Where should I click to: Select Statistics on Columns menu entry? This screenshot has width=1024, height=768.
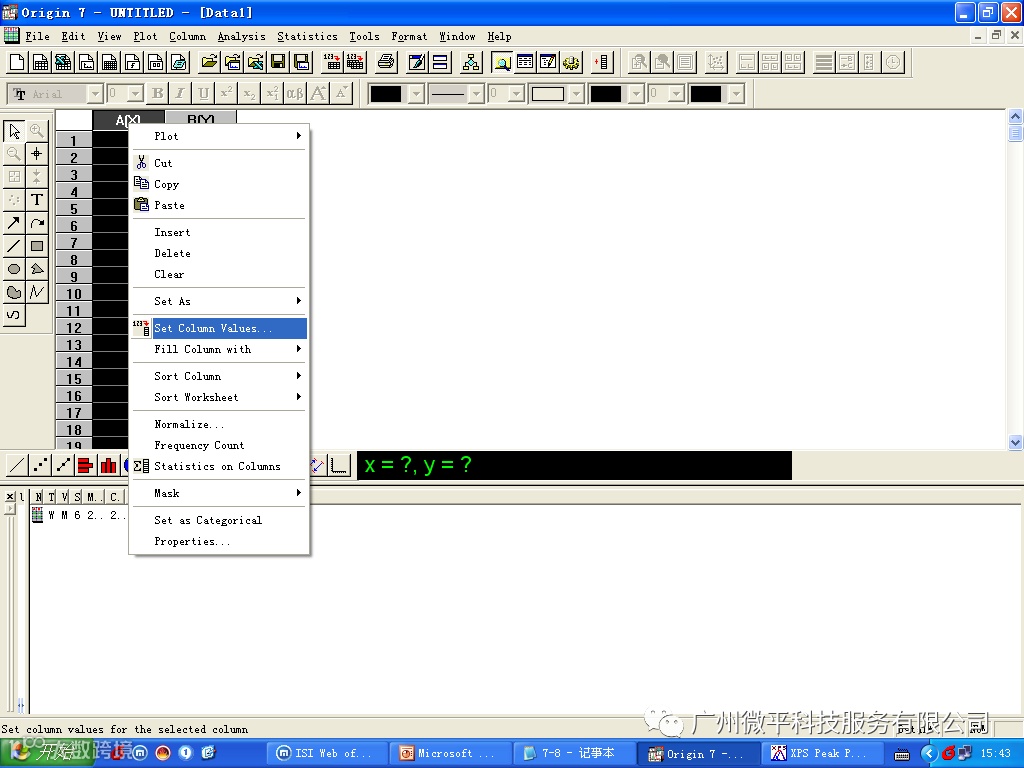point(219,466)
